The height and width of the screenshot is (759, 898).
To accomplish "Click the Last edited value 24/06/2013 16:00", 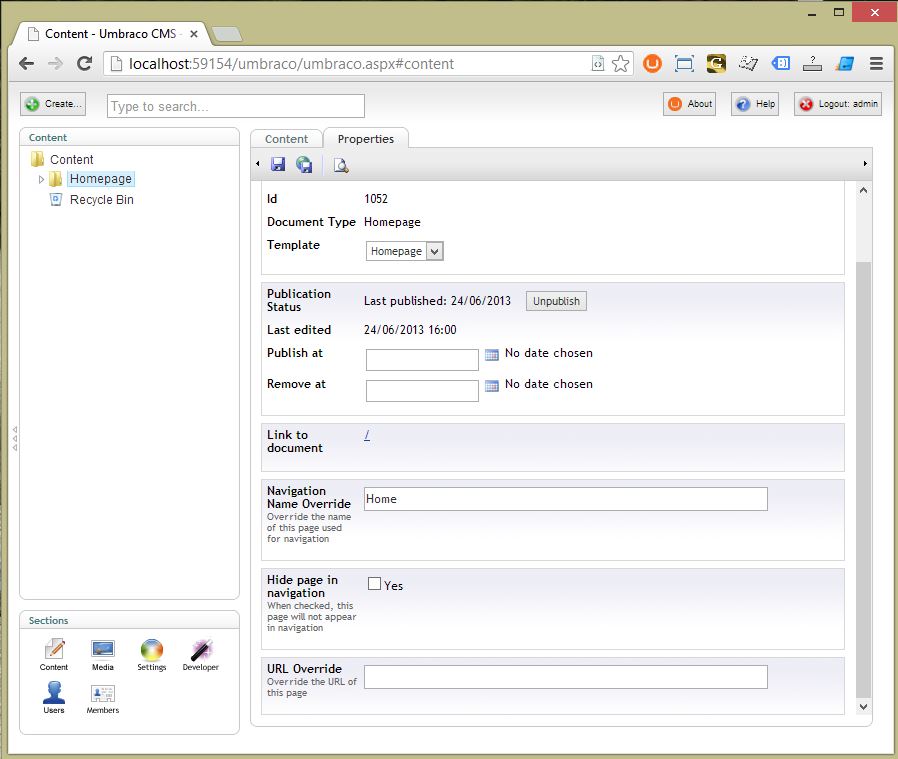I will 410,330.
